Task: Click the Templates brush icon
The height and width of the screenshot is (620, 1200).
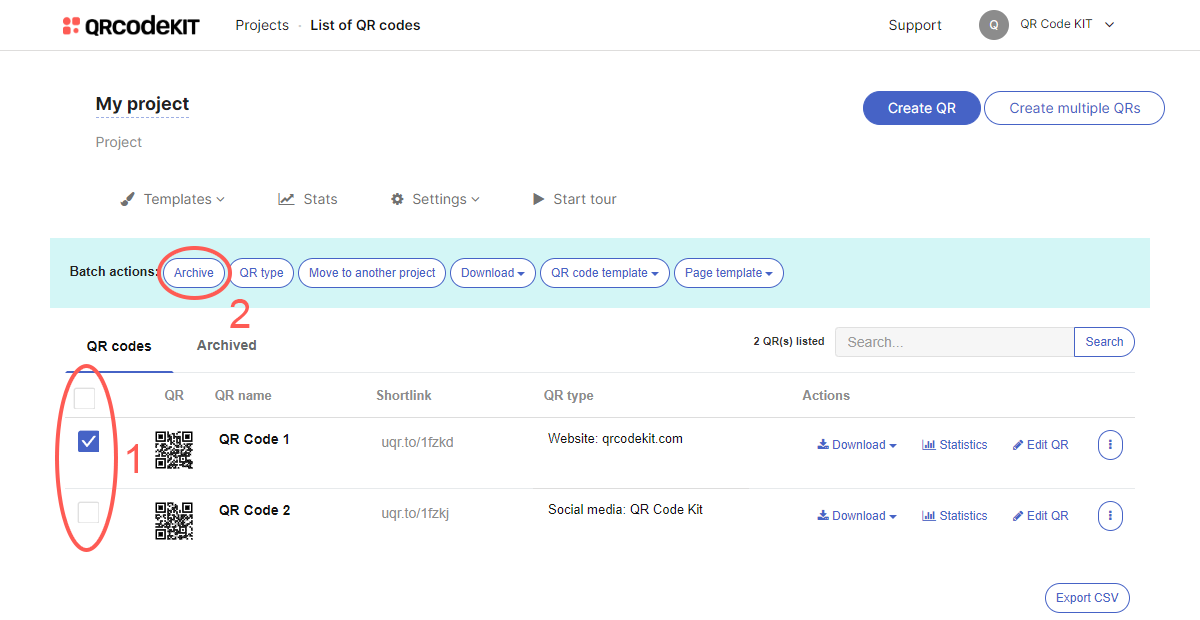Action: (128, 199)
